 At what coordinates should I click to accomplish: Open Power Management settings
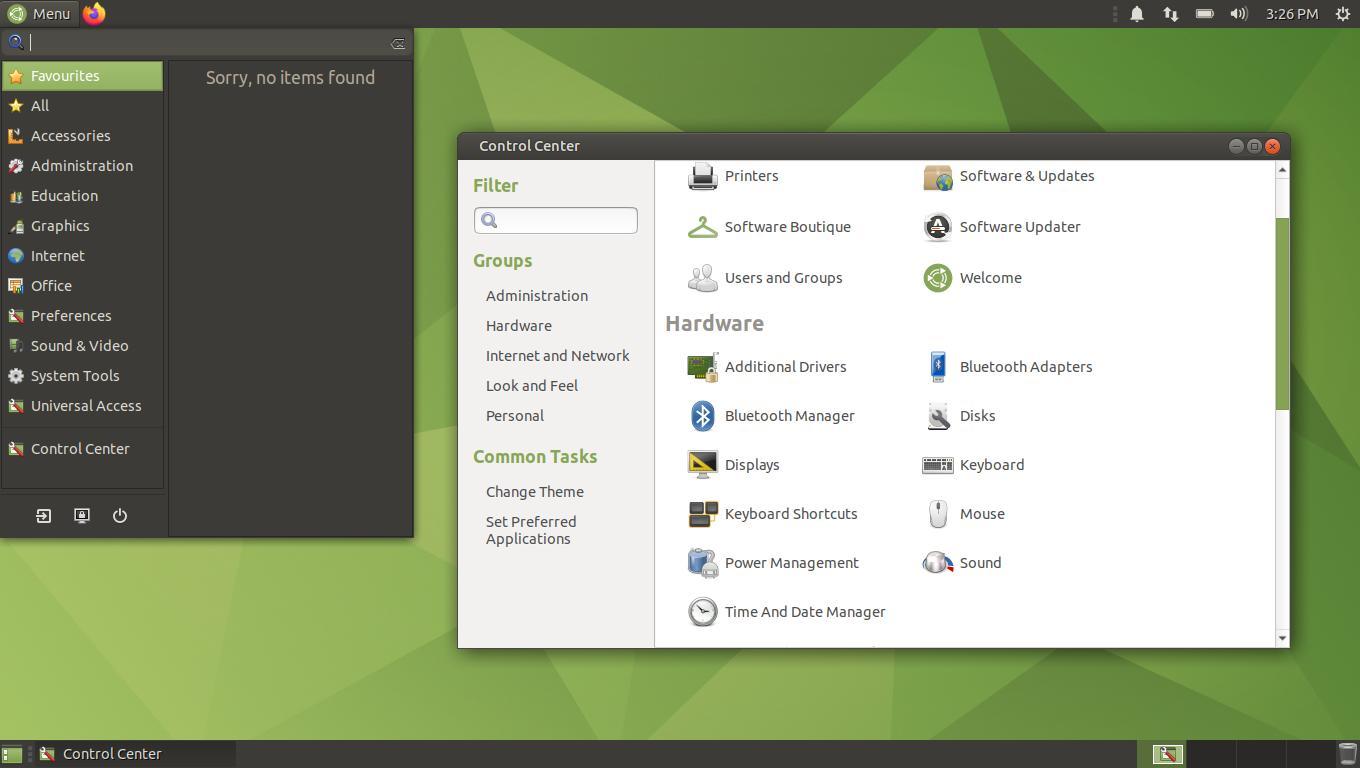click(791, 562)
